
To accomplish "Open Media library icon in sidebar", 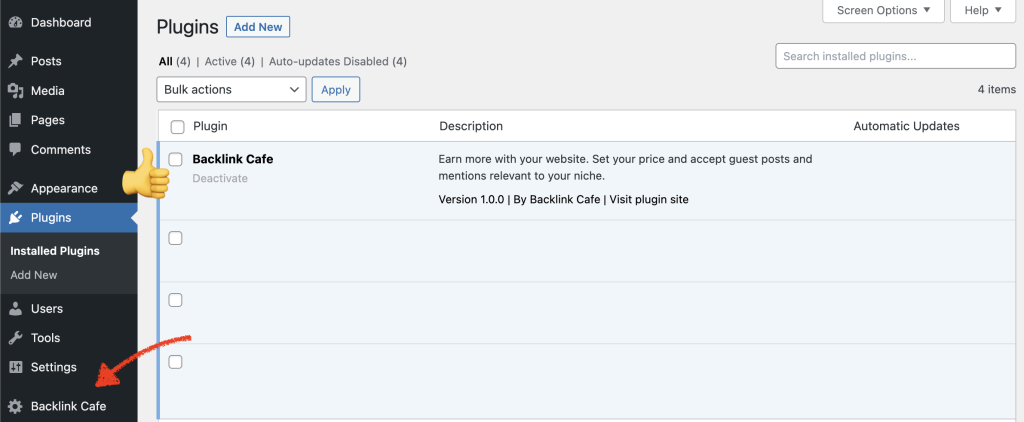I will click(x=16, y=91).
